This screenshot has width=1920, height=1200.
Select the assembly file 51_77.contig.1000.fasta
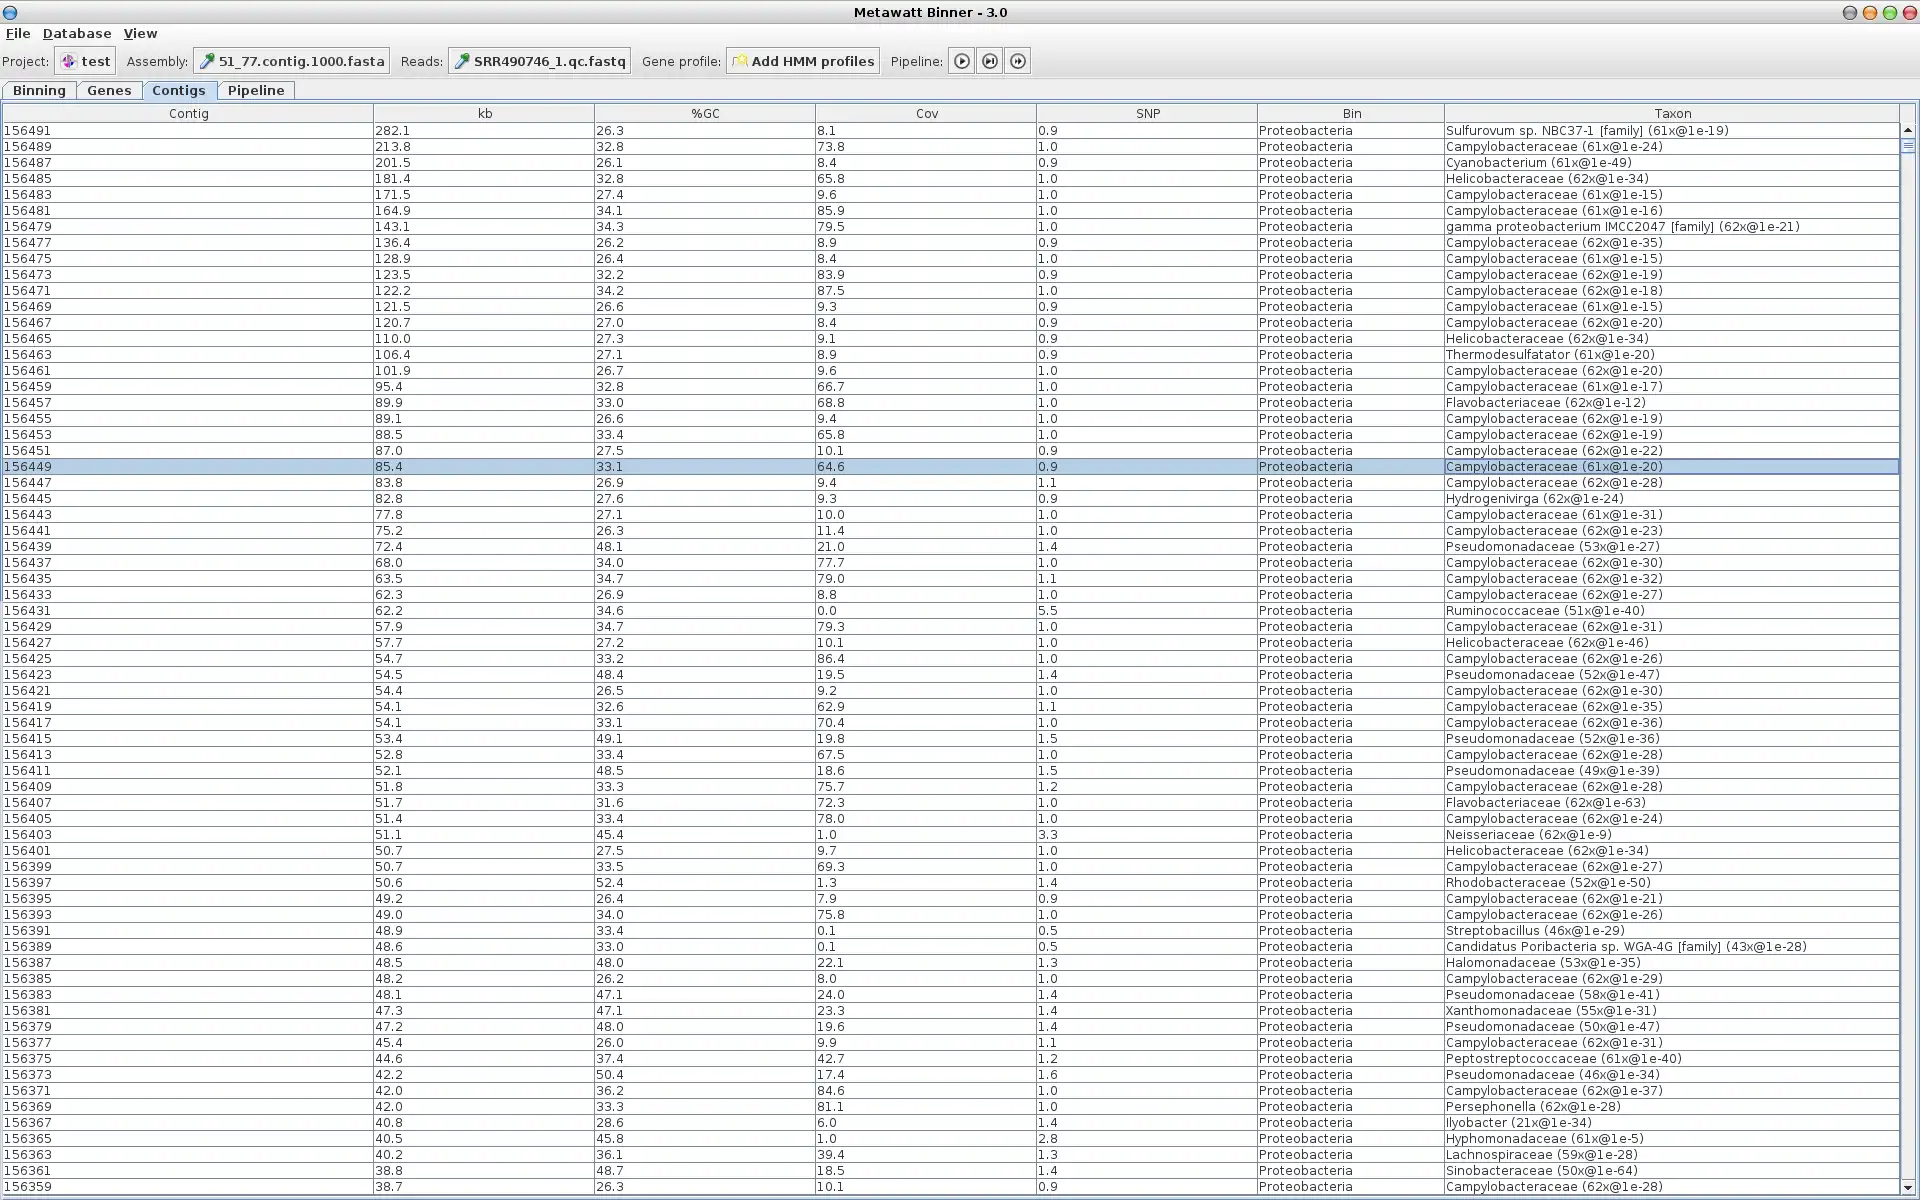pos(291,61)
